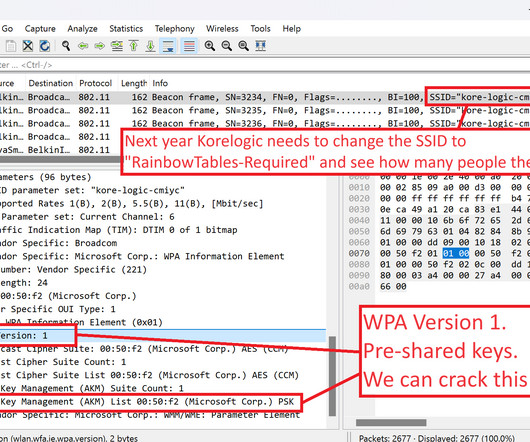
Task: Click the hex pane horizontal scrollbar
Action: 391,422
